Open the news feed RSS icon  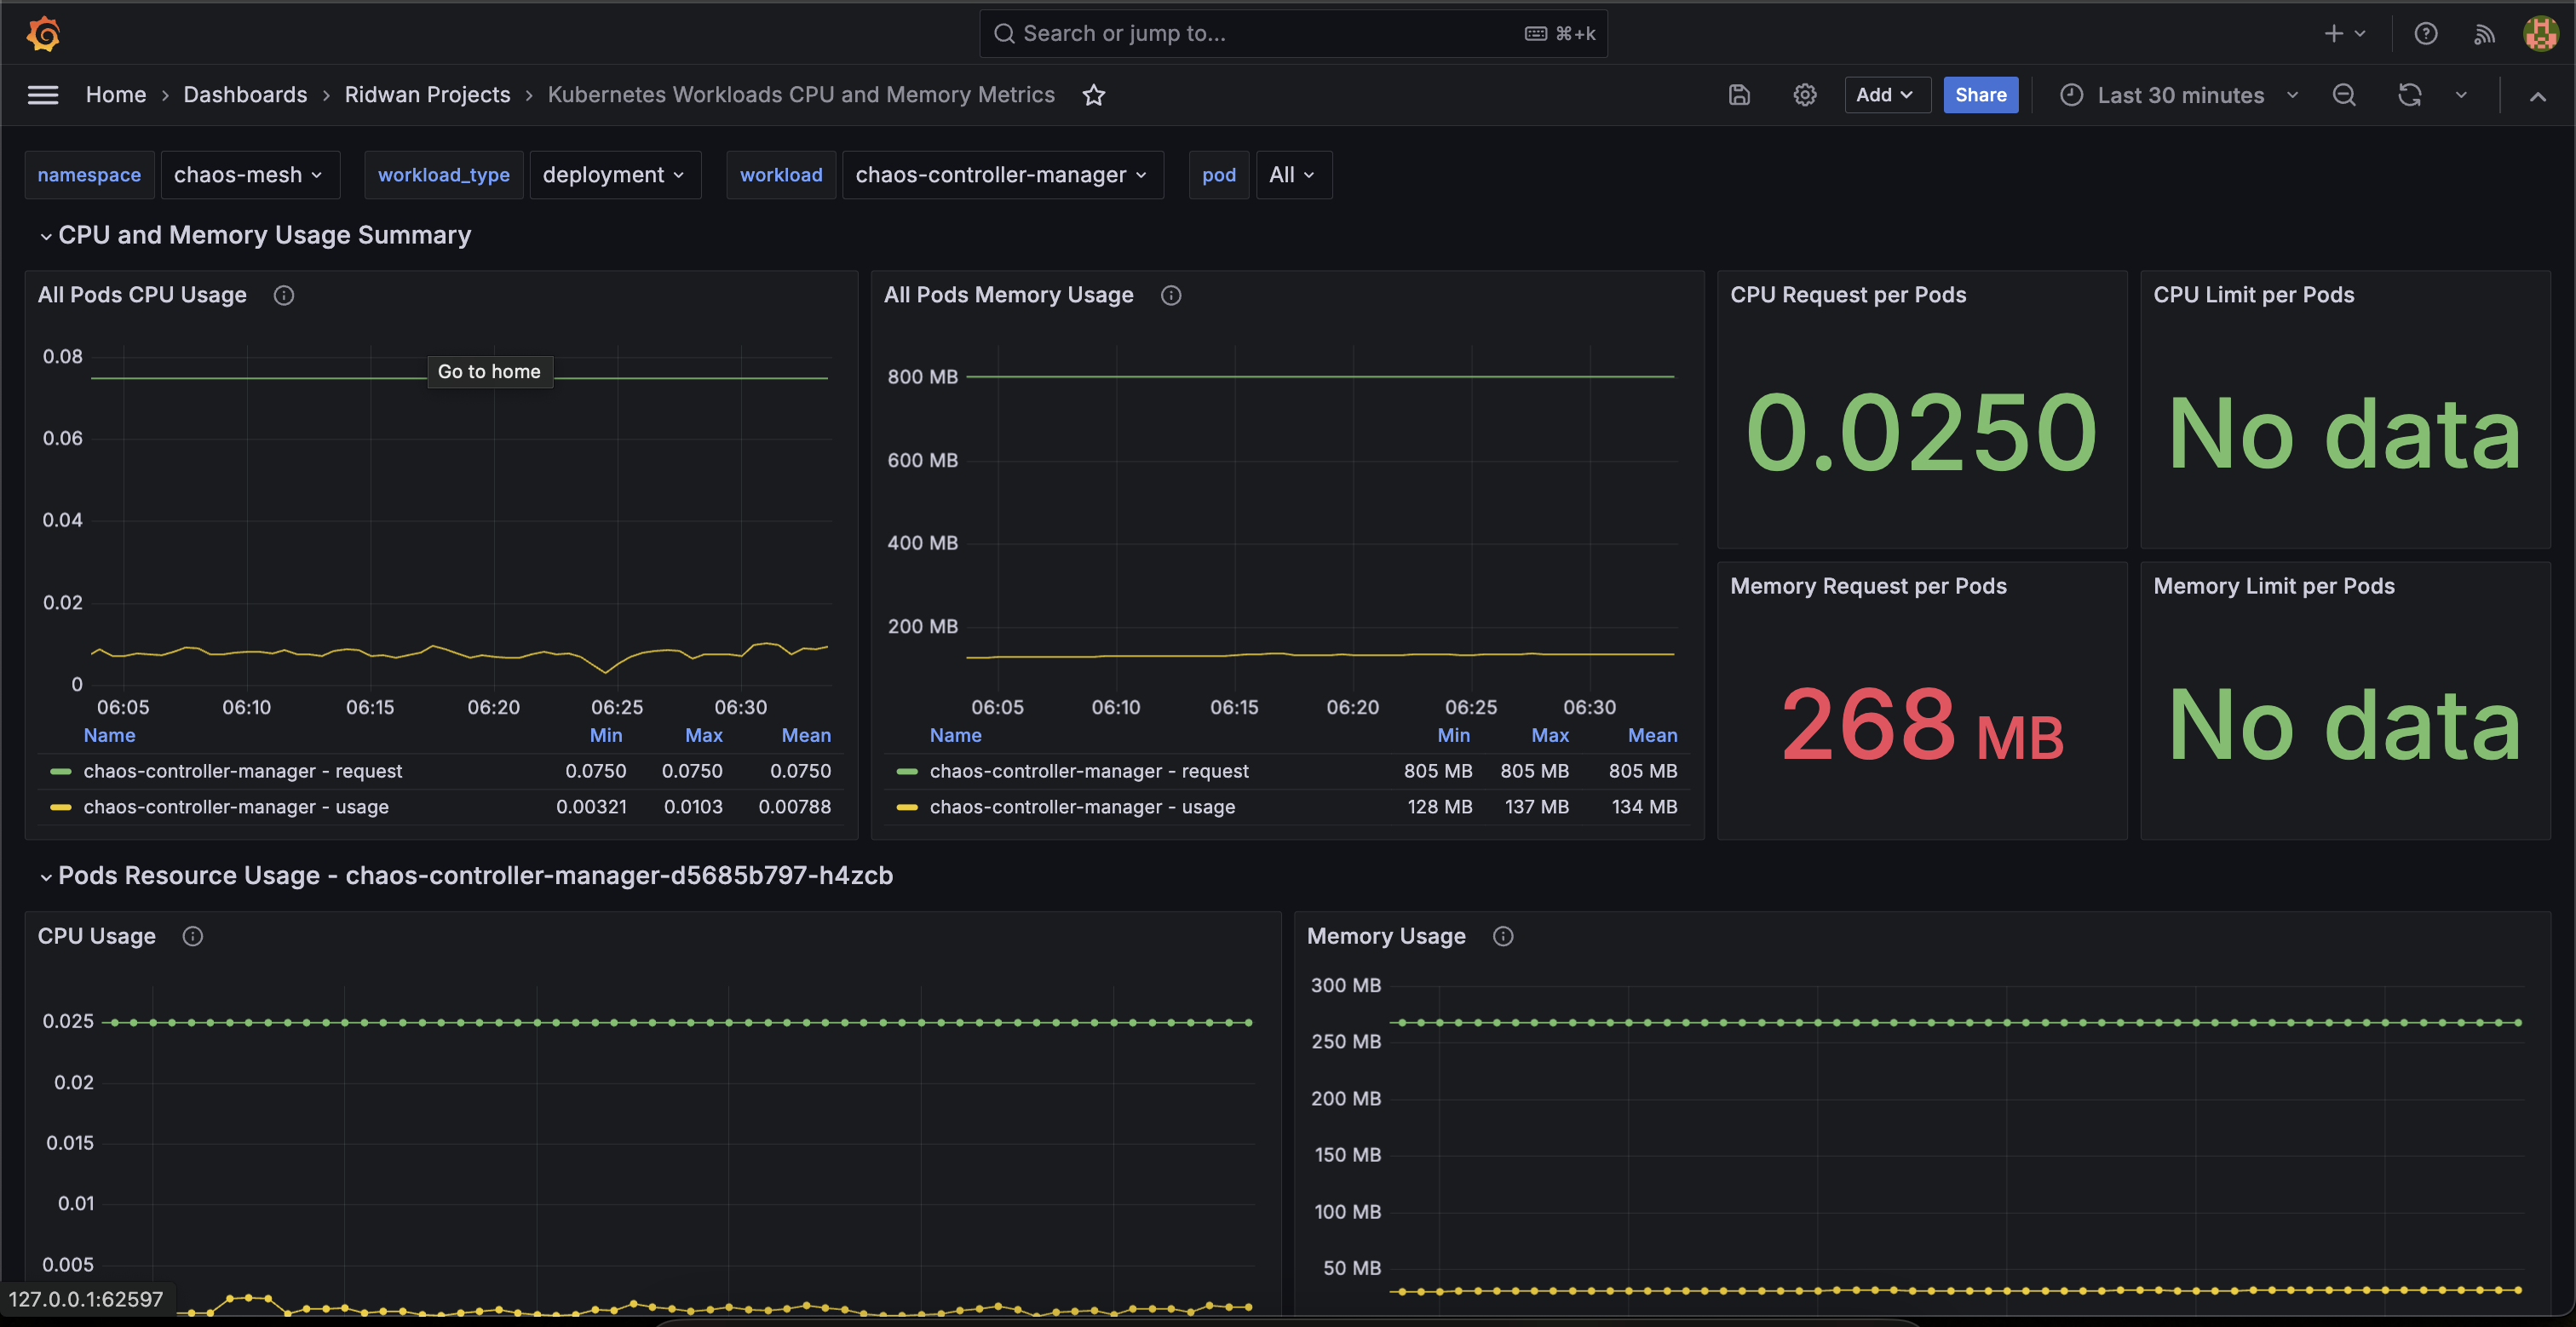click(x=2484, y=34)
